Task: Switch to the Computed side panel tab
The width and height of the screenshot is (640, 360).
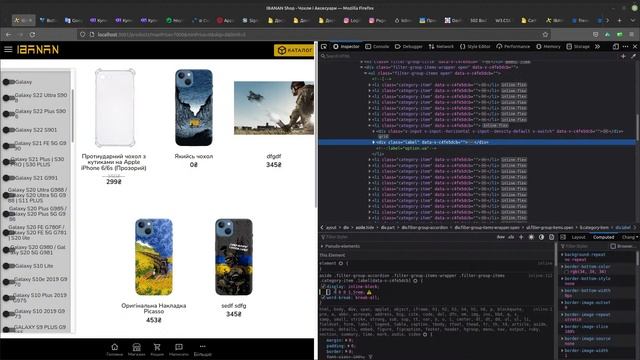Action: (603, 237)
